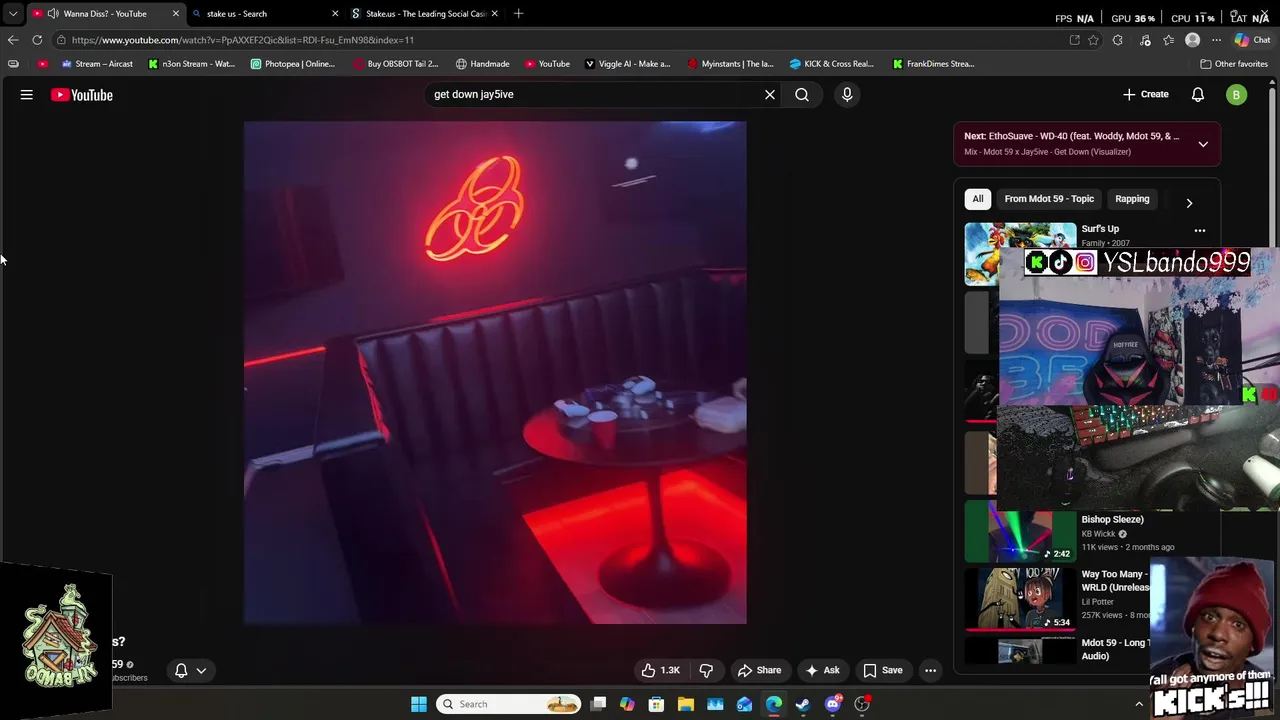The image size is (1280, 720).
Task: Expand the Next up mix playlist panel
Action: [x=1203, y=144]
